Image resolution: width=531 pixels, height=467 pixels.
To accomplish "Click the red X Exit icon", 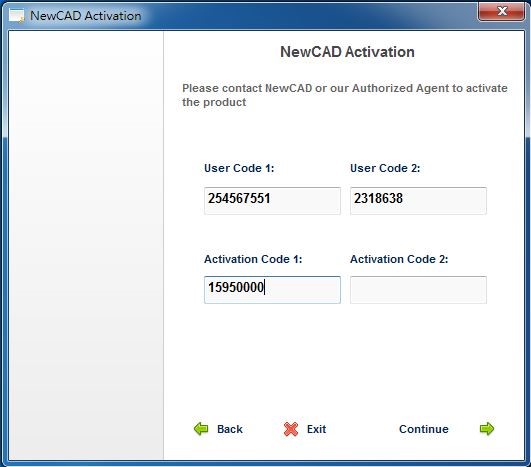I will tap(291, 429).
